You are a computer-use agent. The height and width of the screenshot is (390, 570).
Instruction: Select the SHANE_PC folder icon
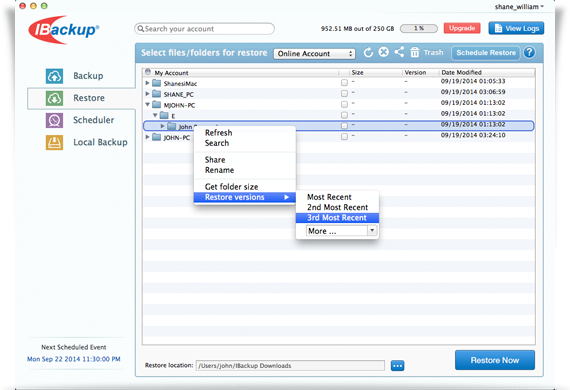pos(157,94)
